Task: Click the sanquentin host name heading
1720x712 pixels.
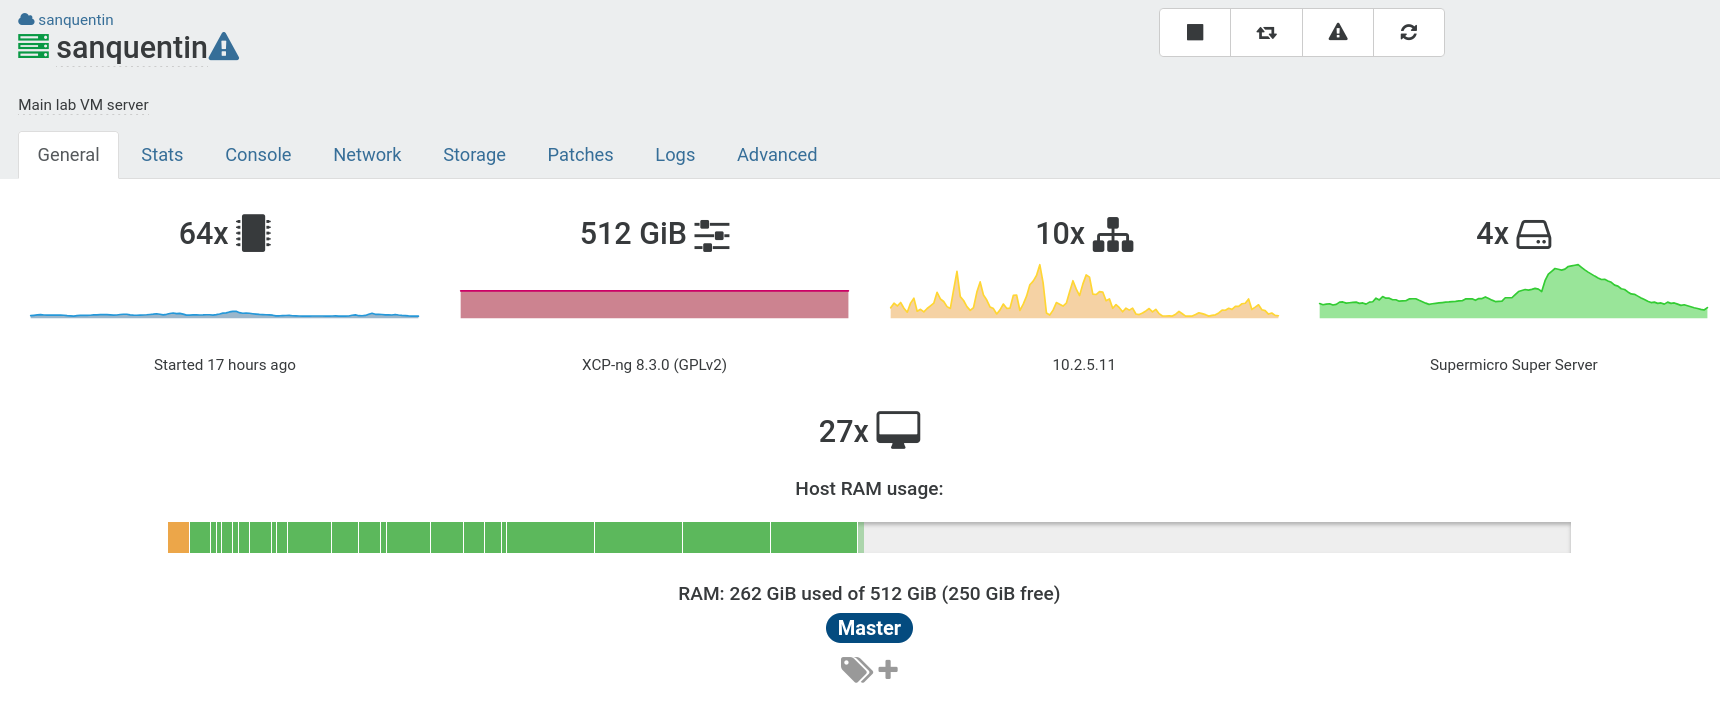Action: click(x=131, y=48)
